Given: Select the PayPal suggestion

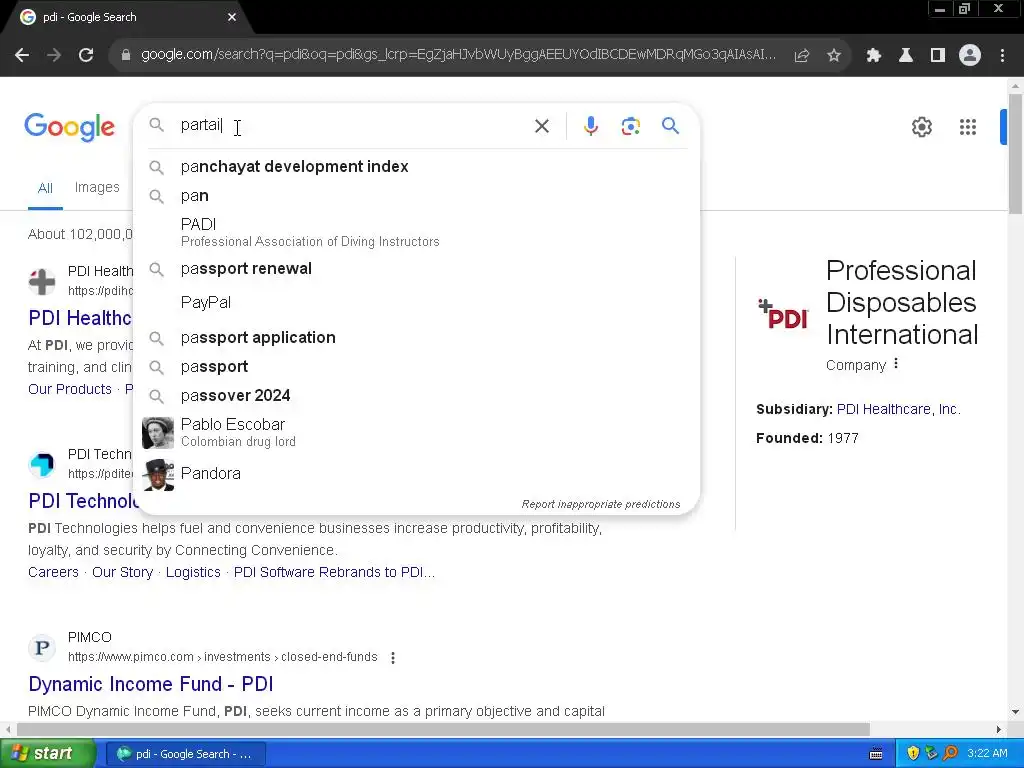Looking at the screenshot, I should (417, 302).
